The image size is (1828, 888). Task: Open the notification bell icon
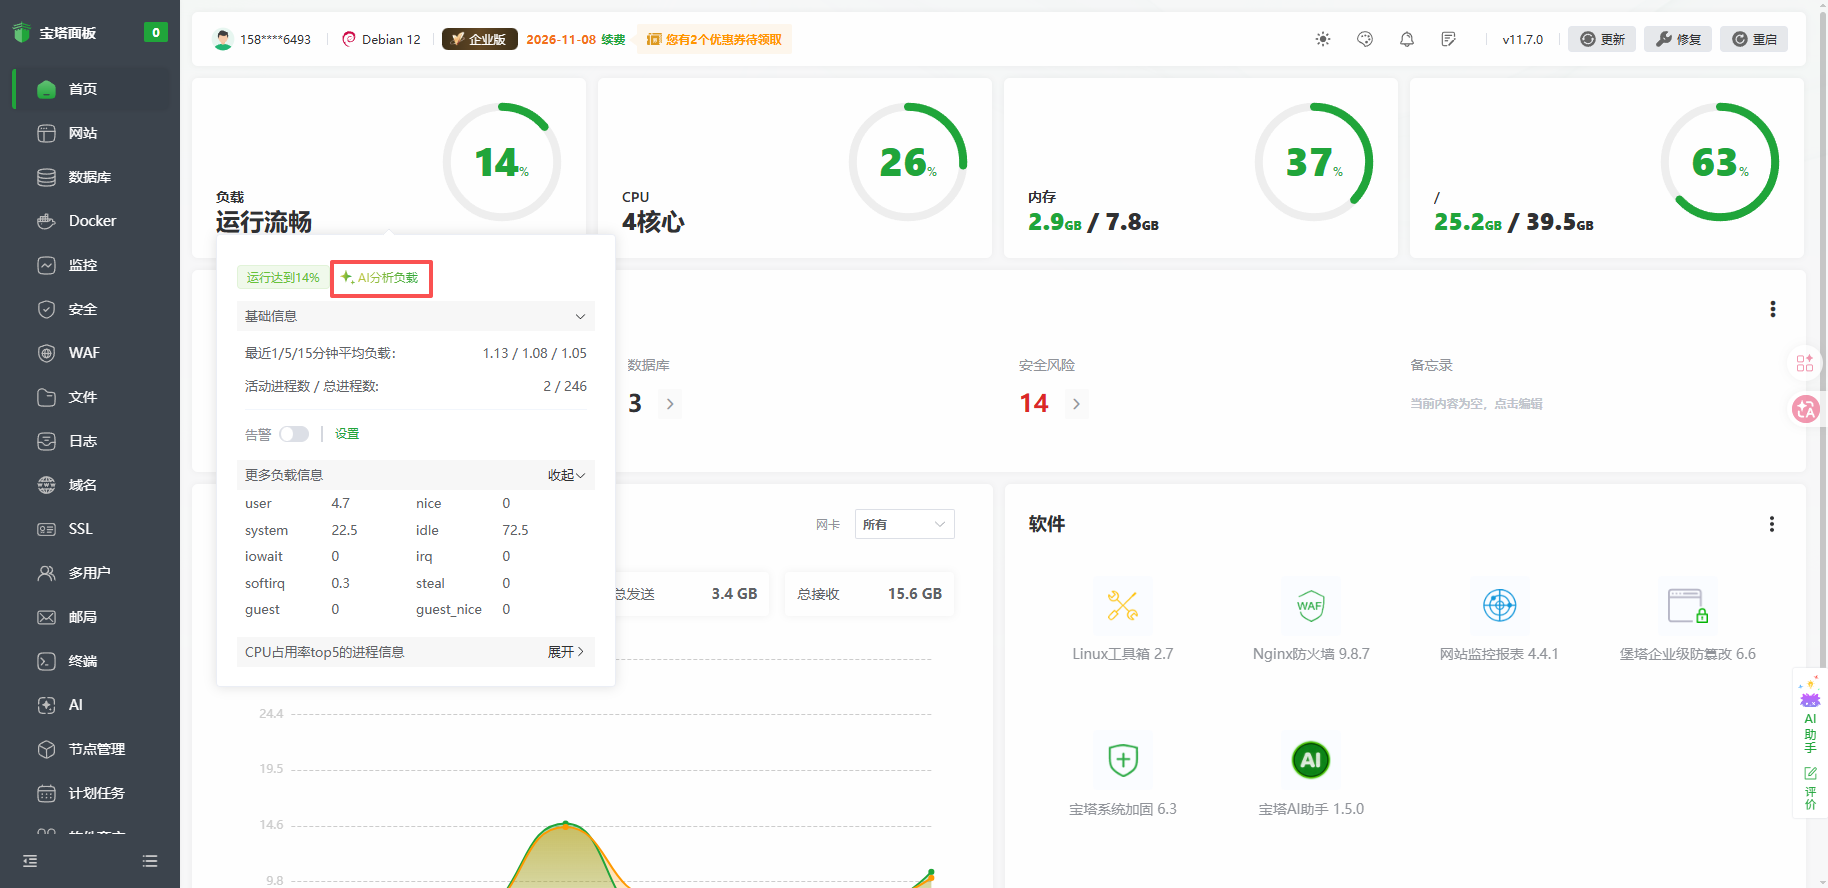tap(1407, 39)
